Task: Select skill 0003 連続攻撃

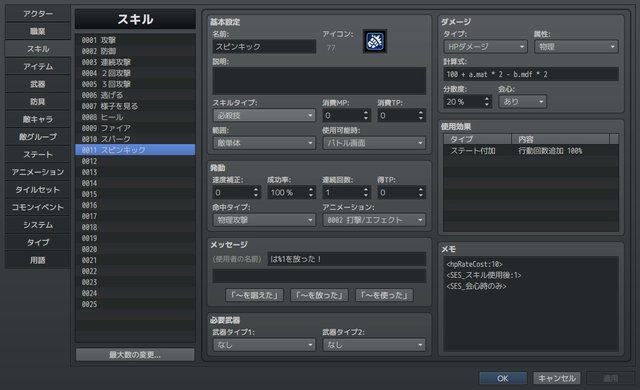Action: click(135, 62)
